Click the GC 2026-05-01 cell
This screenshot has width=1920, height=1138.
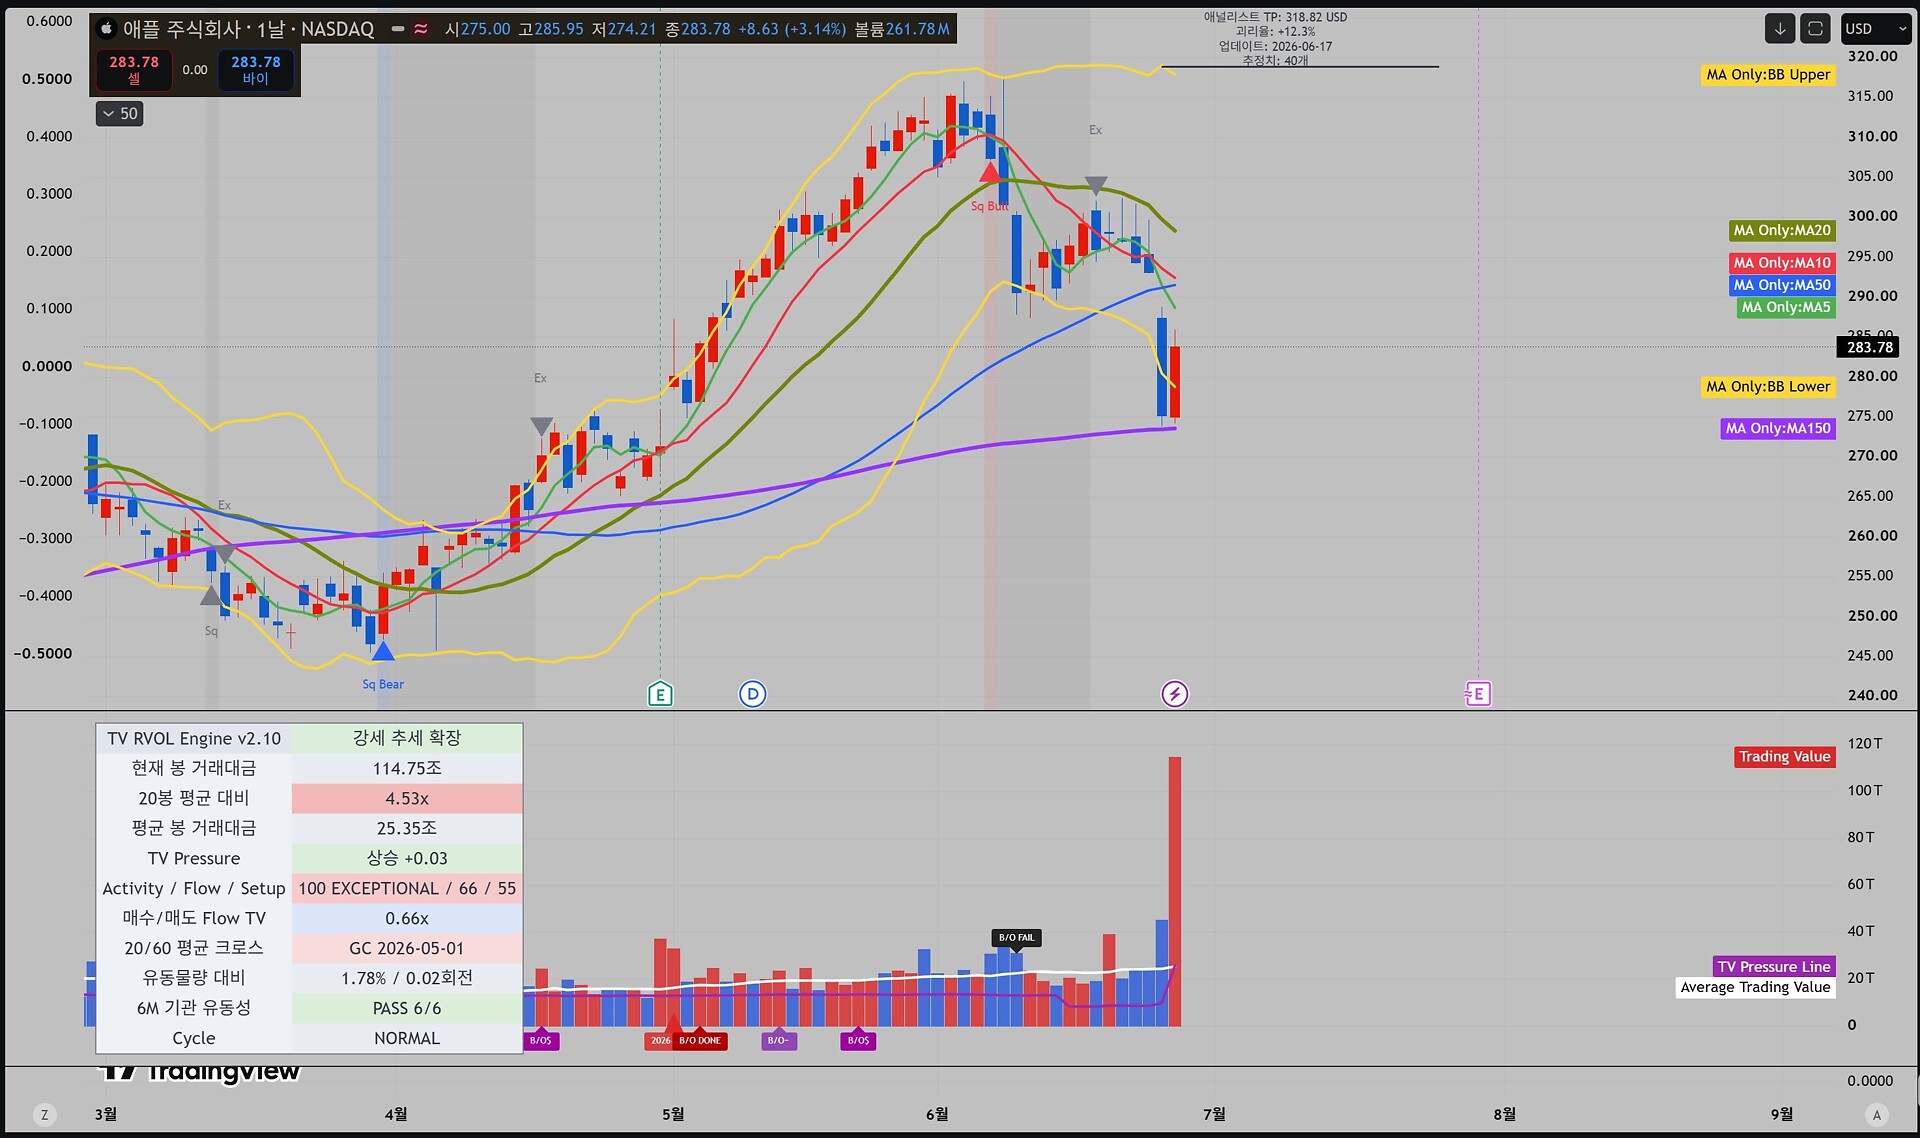tap(407, 949)
